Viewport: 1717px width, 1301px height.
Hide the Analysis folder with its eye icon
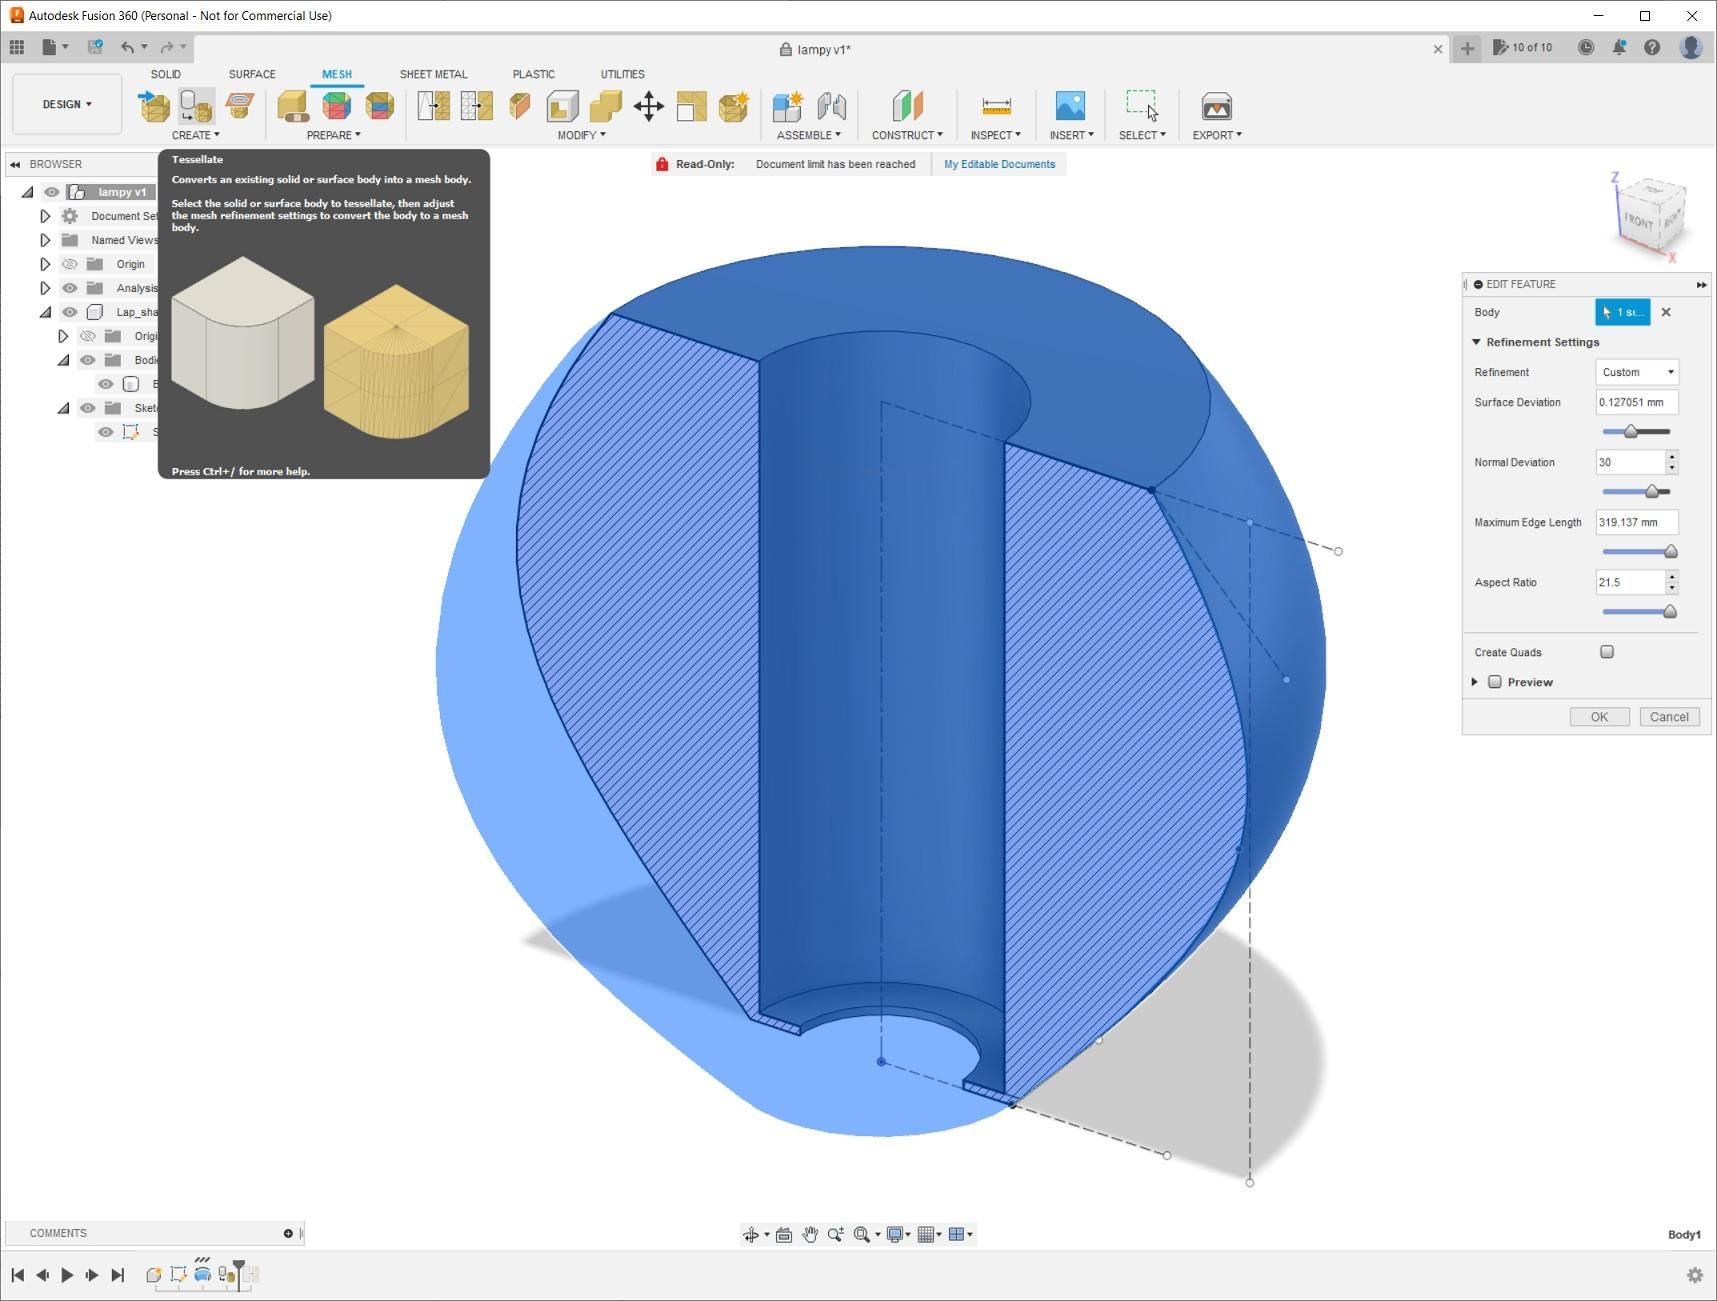(x=69, y=287)
